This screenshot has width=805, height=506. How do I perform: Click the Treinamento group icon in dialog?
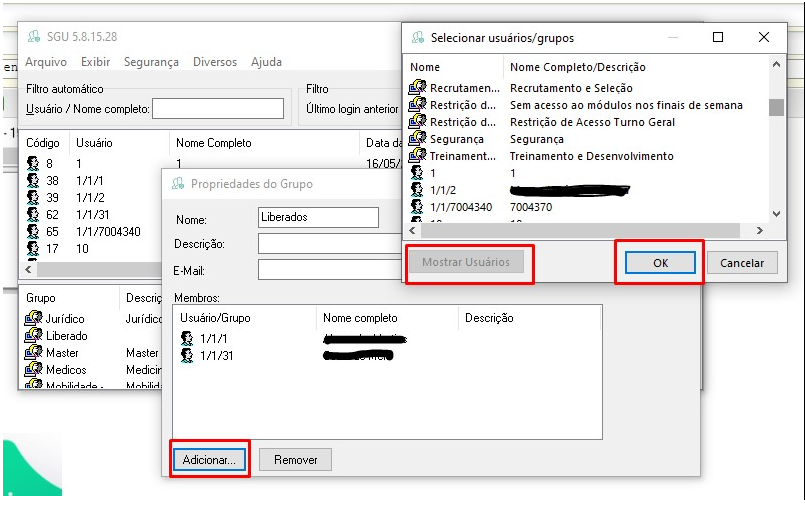click(417, 156)
